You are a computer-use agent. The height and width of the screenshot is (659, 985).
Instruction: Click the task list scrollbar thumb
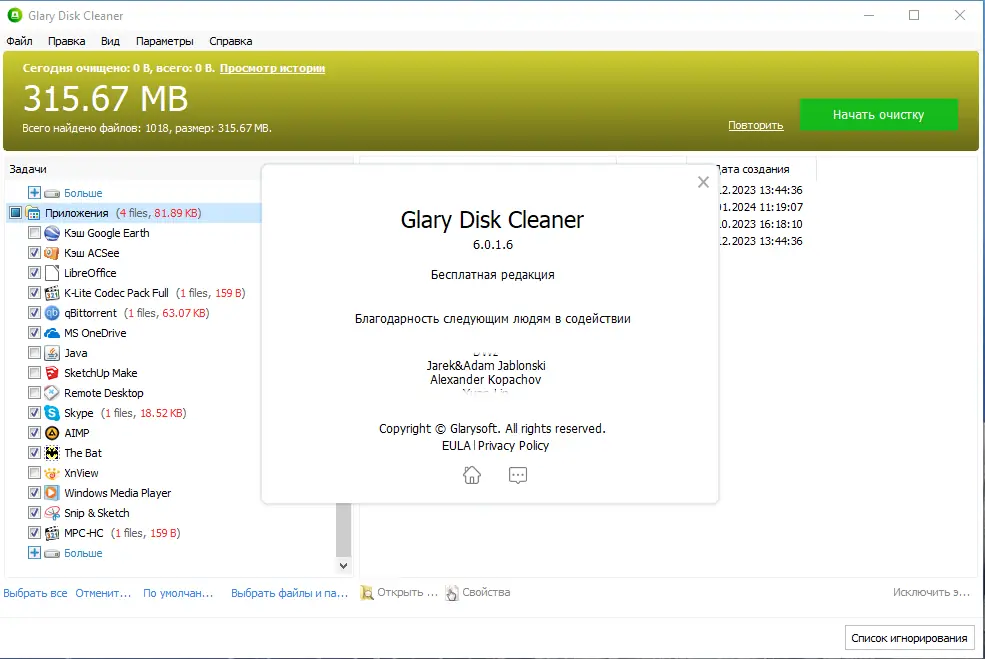click(x=344, y=530)
